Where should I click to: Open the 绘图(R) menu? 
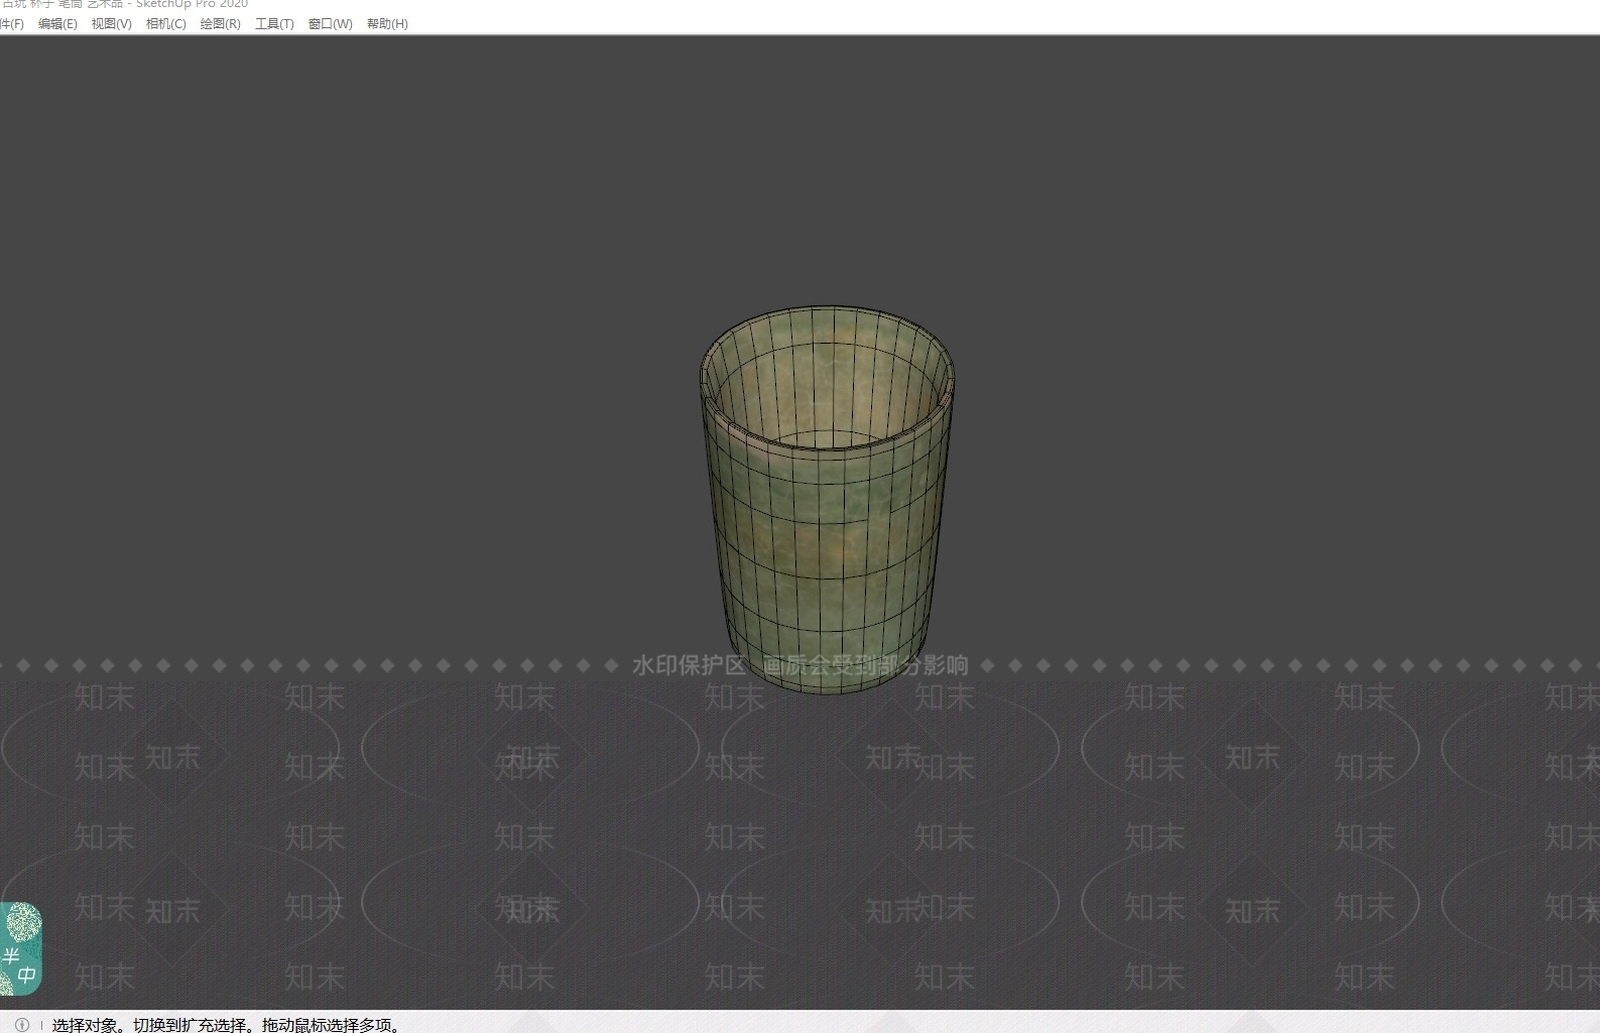pyautogui.click(x=220, y=24)
